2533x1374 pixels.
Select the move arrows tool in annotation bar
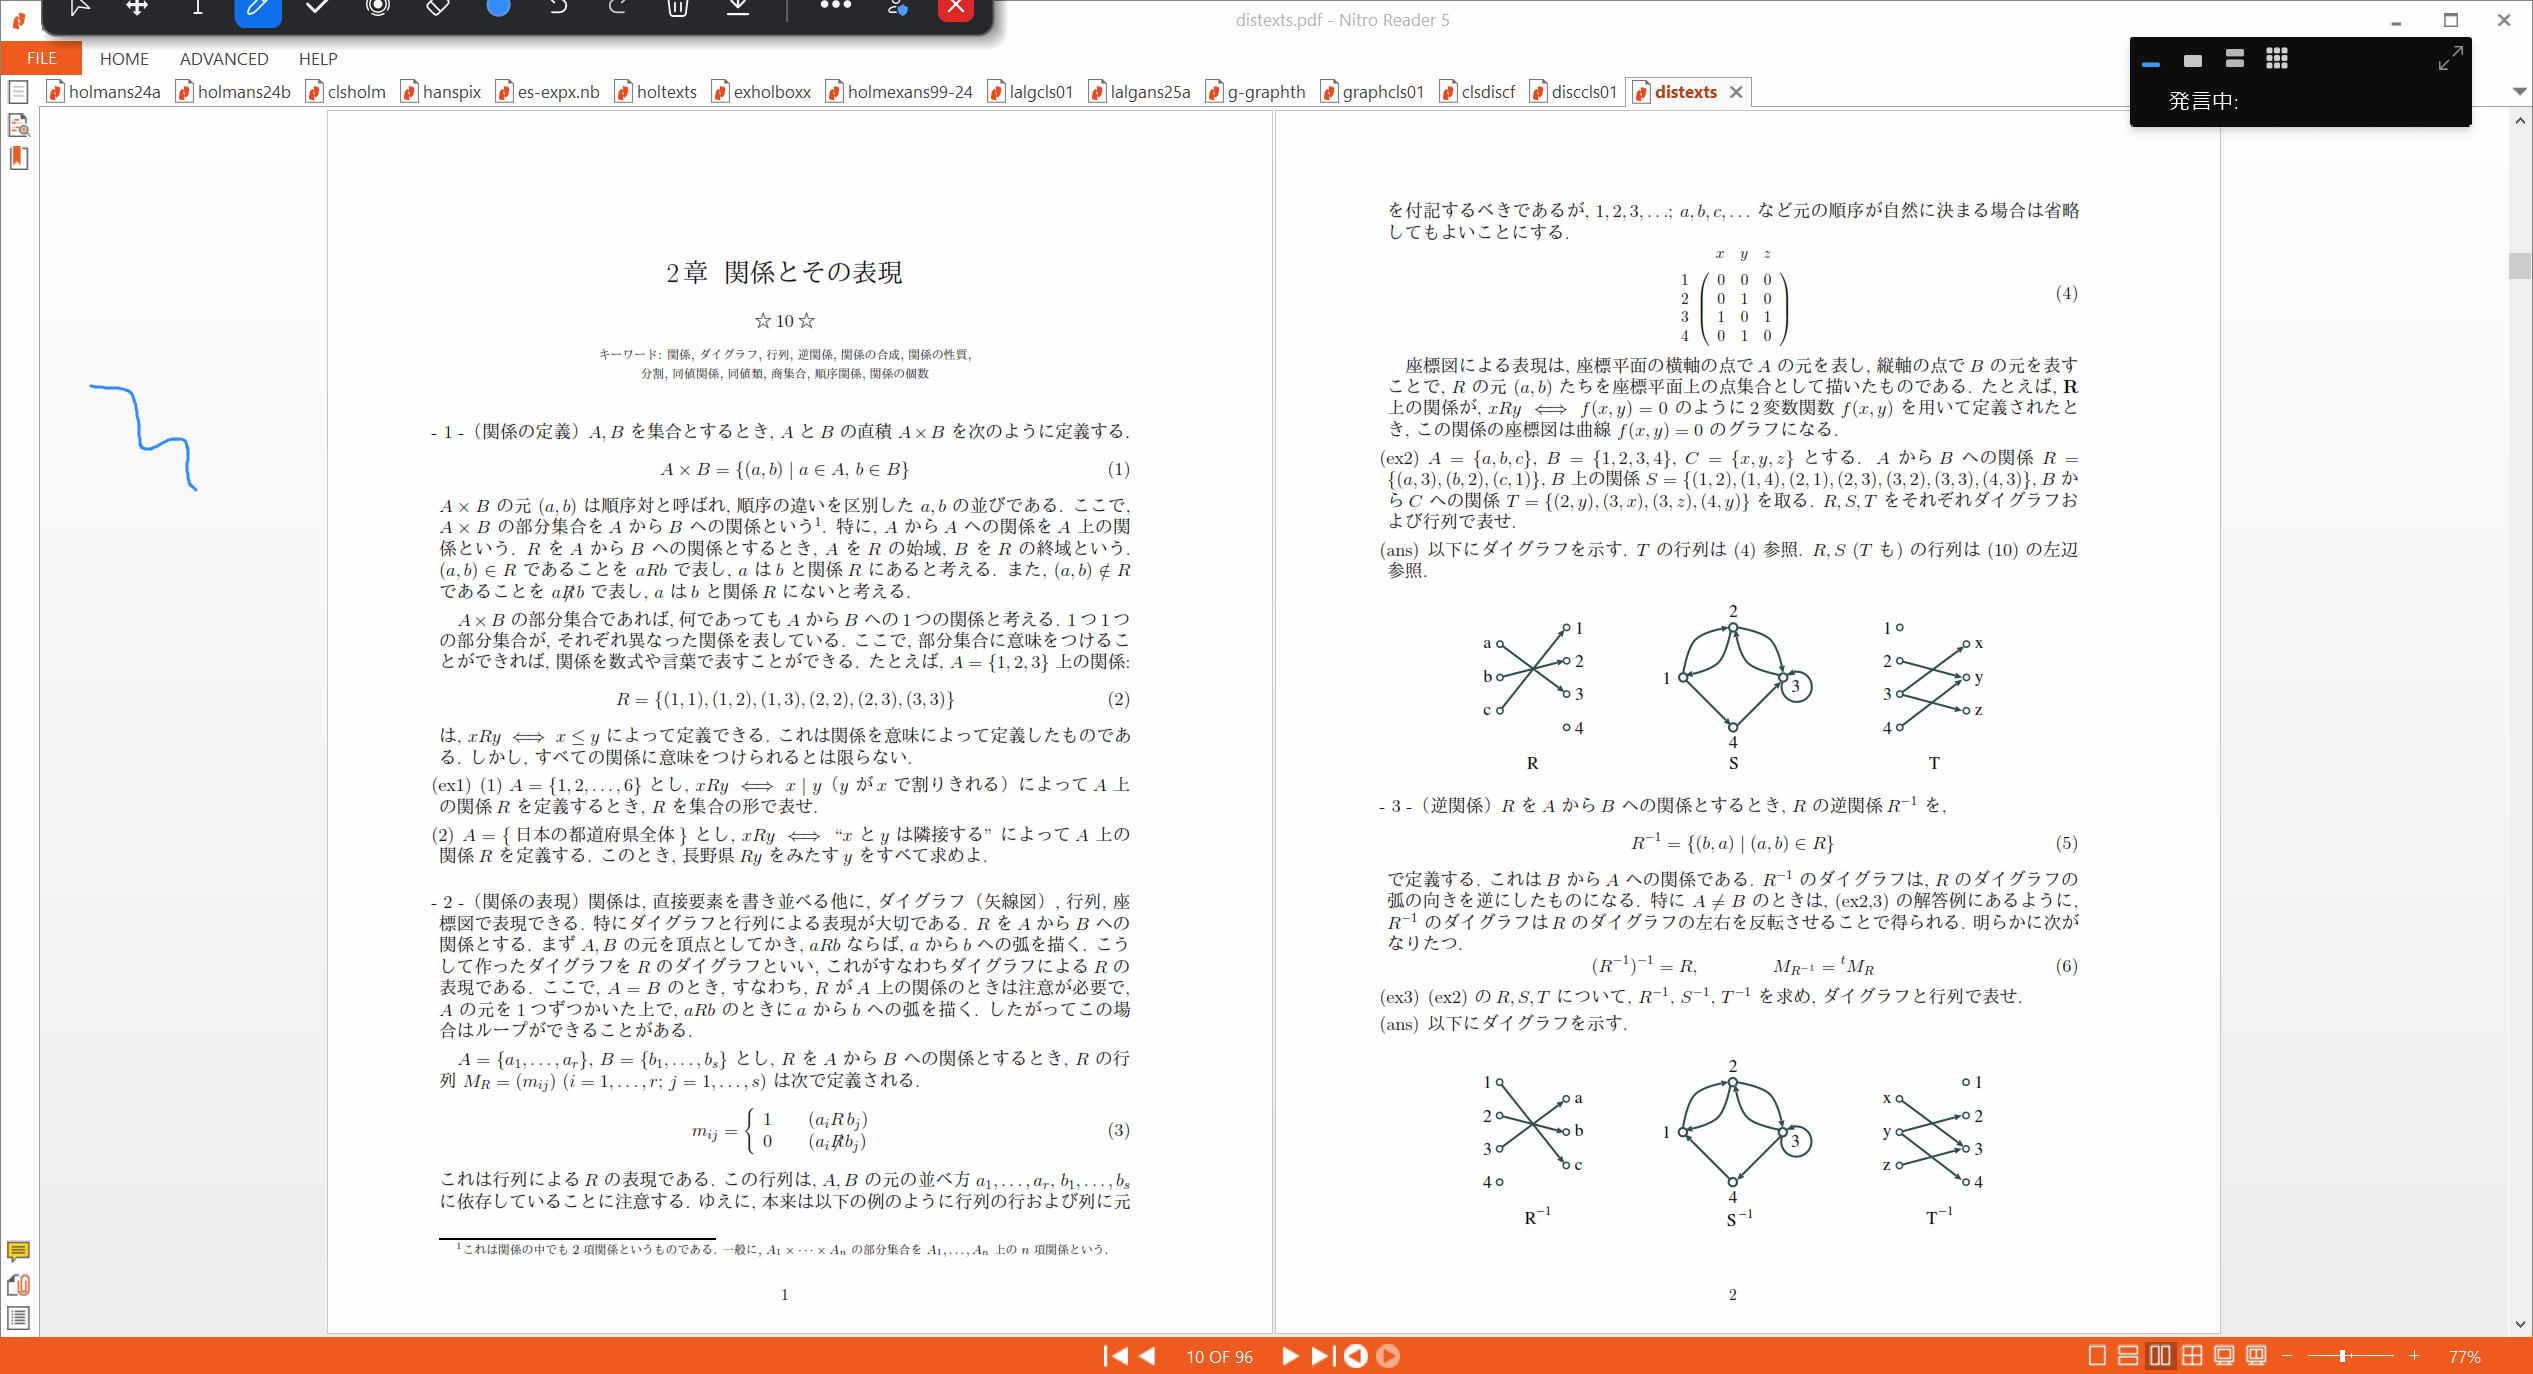tap(137, 8)
